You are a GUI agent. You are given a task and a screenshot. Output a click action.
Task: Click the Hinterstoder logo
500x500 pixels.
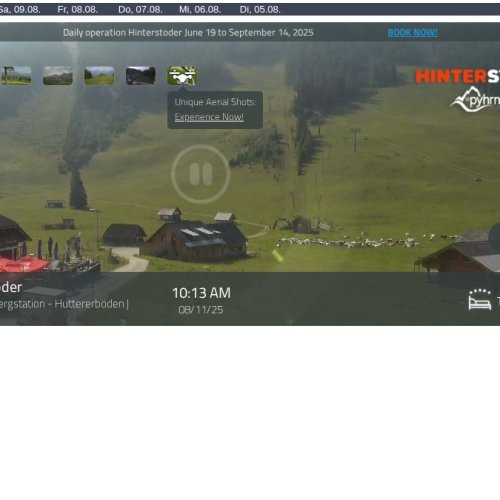[458, 76]
